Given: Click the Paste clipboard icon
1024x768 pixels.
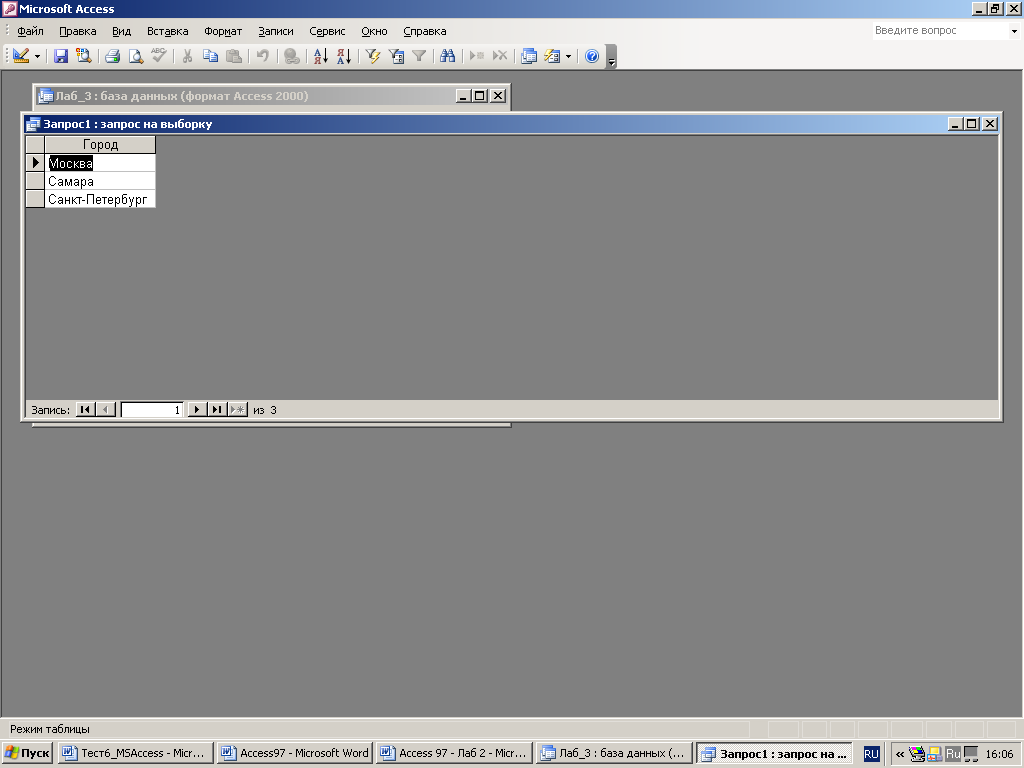Looking at the screenshot, I should [233, 56].
